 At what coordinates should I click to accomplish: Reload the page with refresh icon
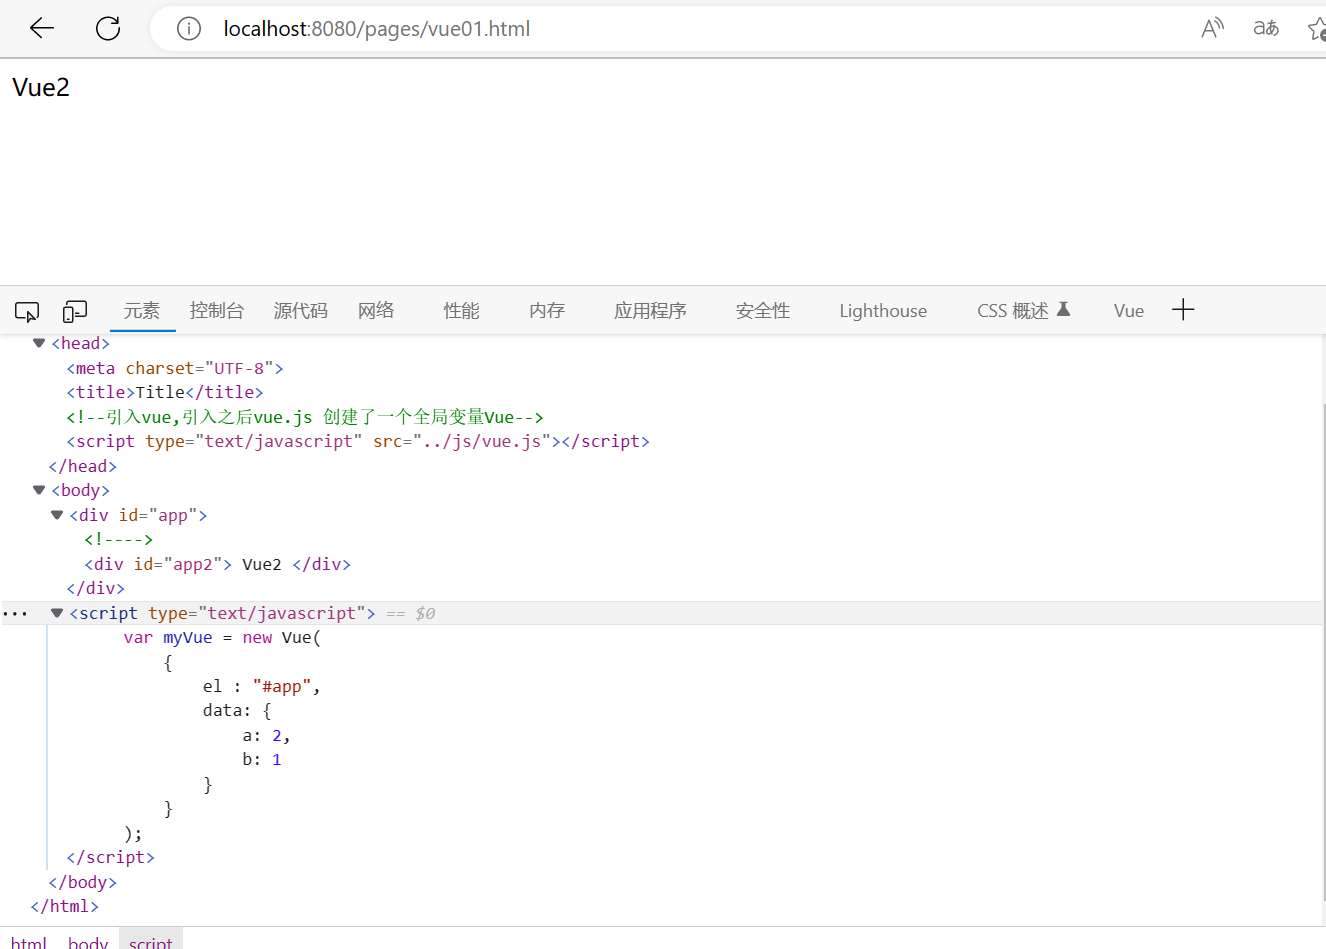click(108, 28)
